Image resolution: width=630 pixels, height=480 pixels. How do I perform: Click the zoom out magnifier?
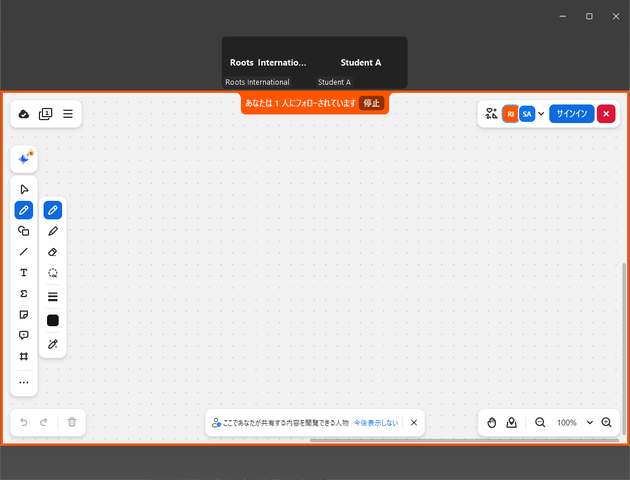pyautogui.click(x=540, y=423)
